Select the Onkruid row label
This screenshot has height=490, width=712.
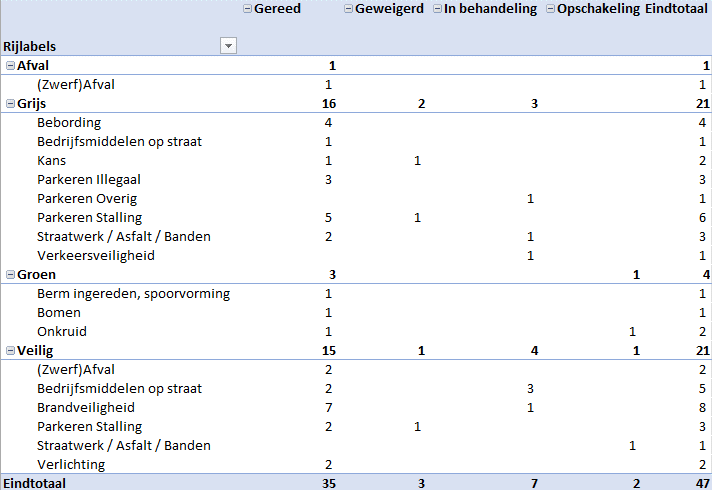coord(62,332)
